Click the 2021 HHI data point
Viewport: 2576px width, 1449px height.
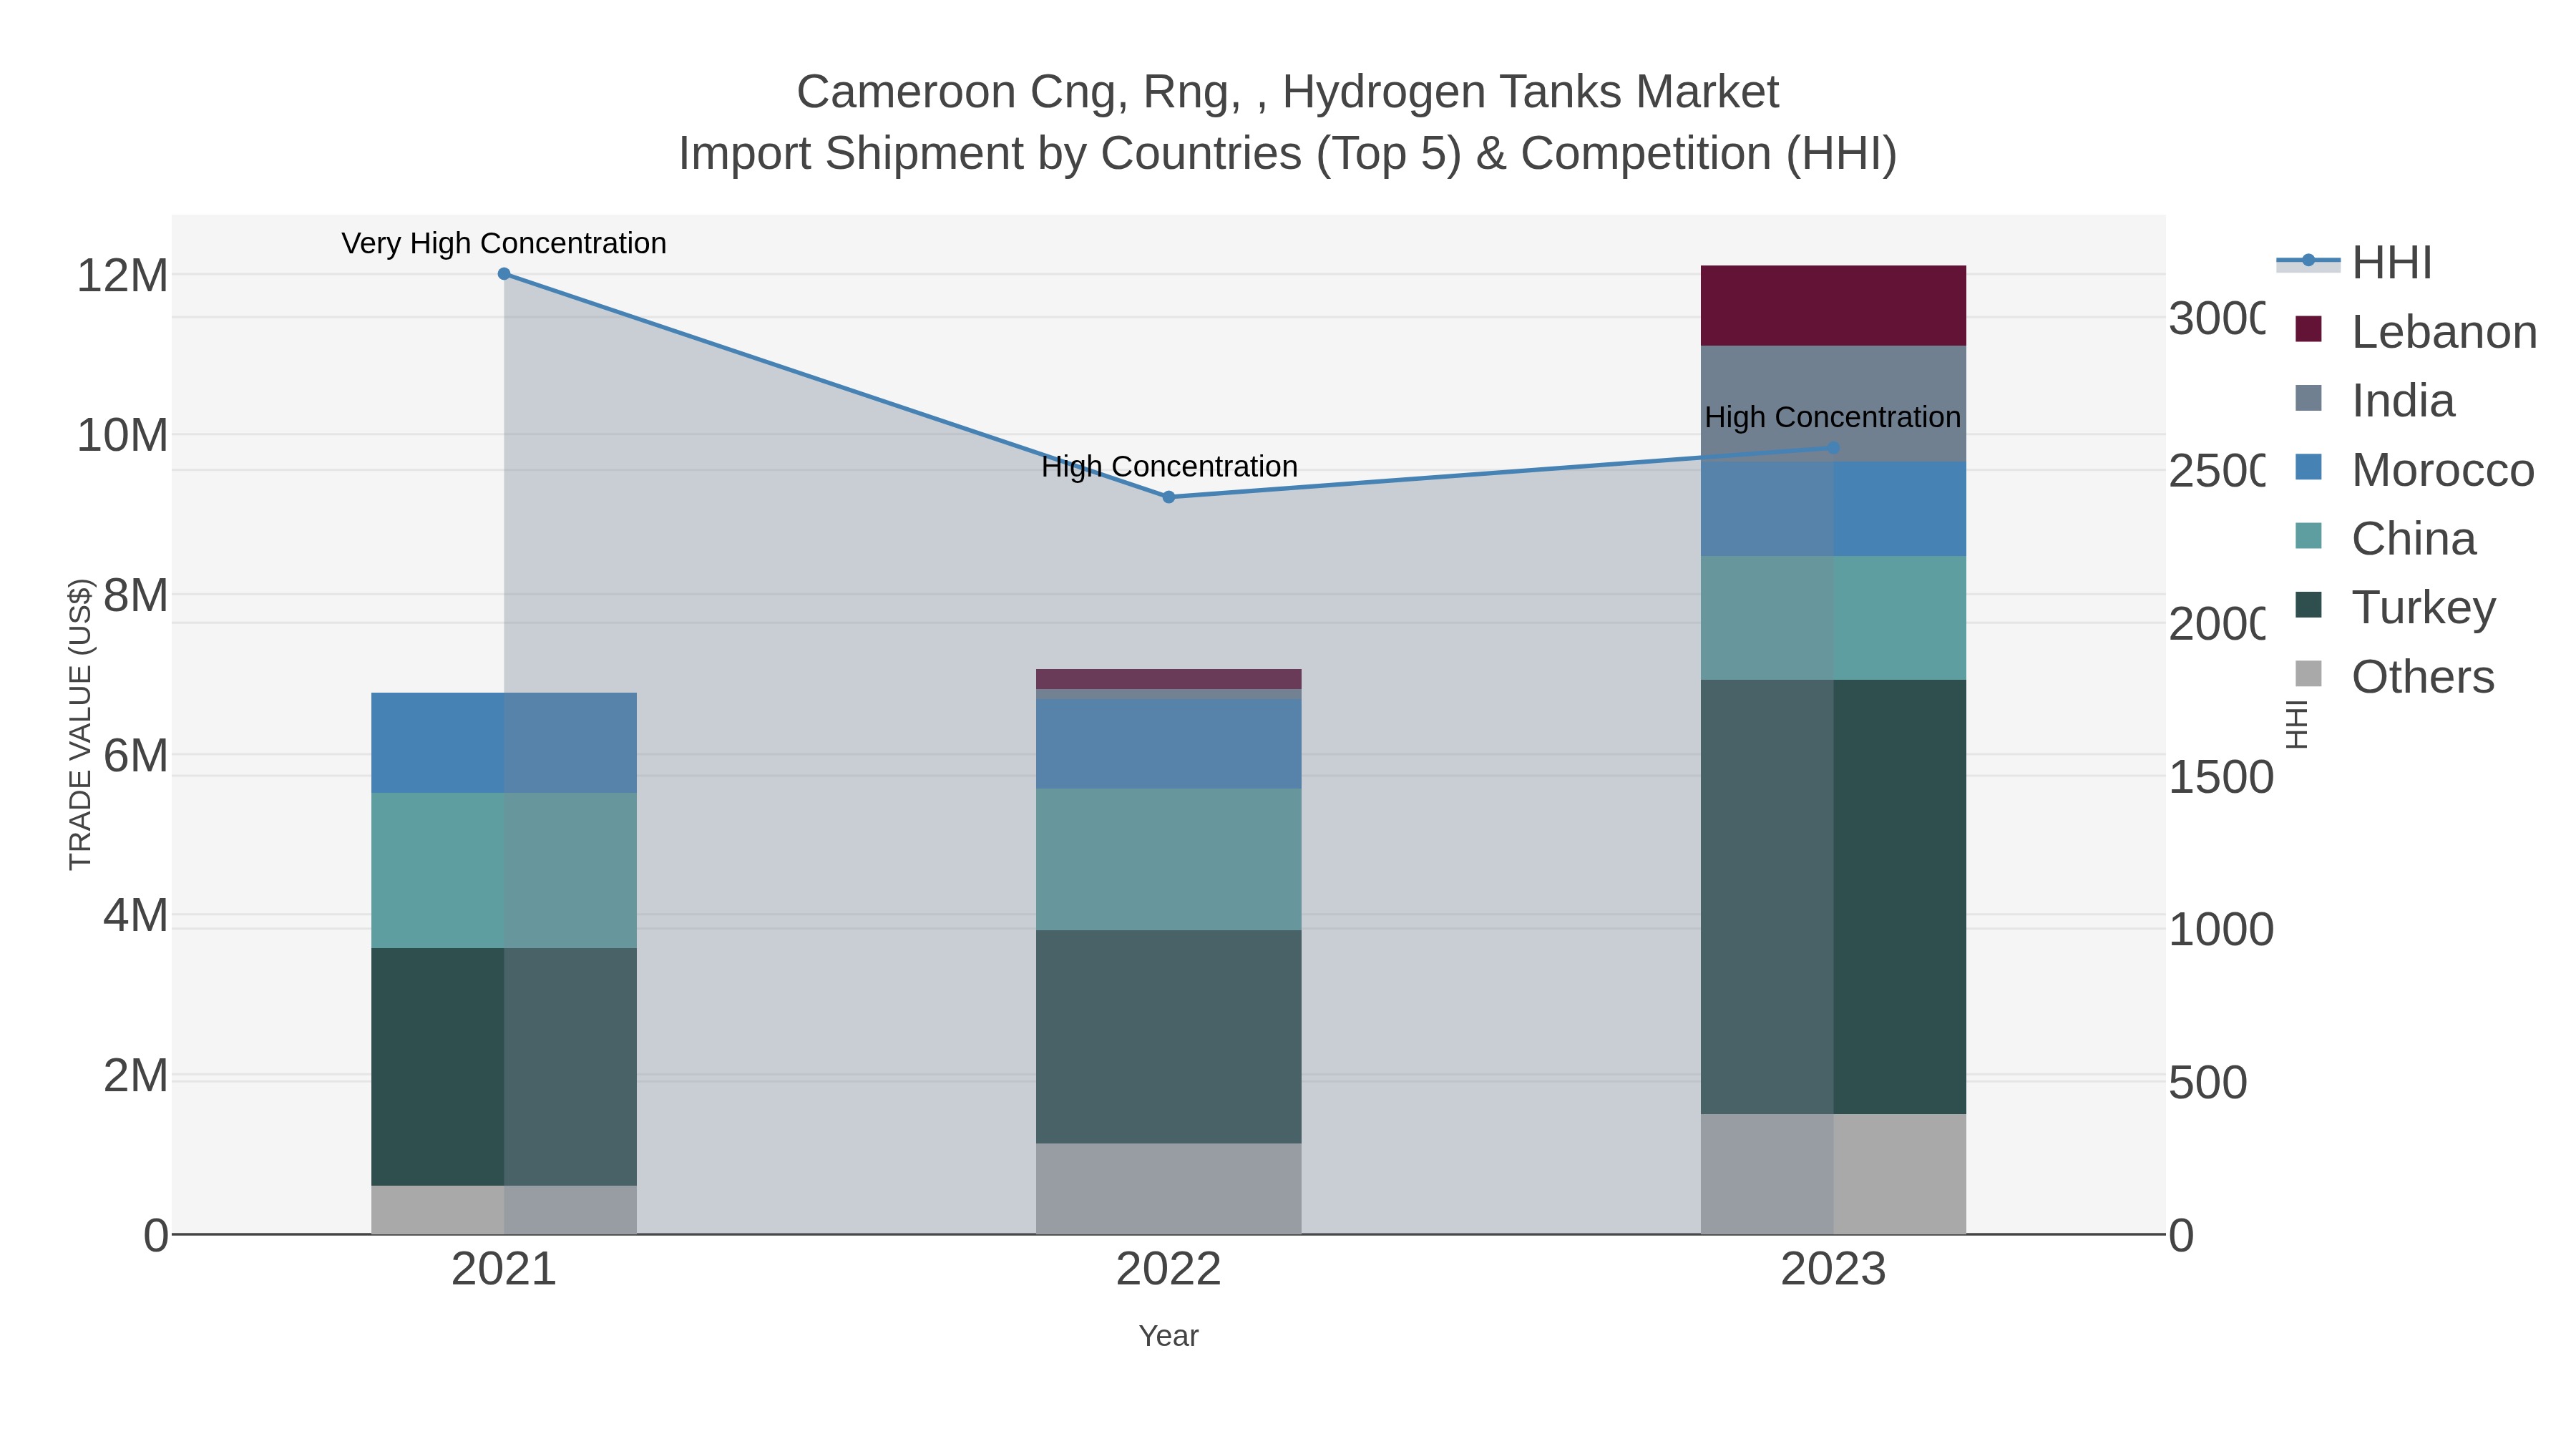coord(504,274)
